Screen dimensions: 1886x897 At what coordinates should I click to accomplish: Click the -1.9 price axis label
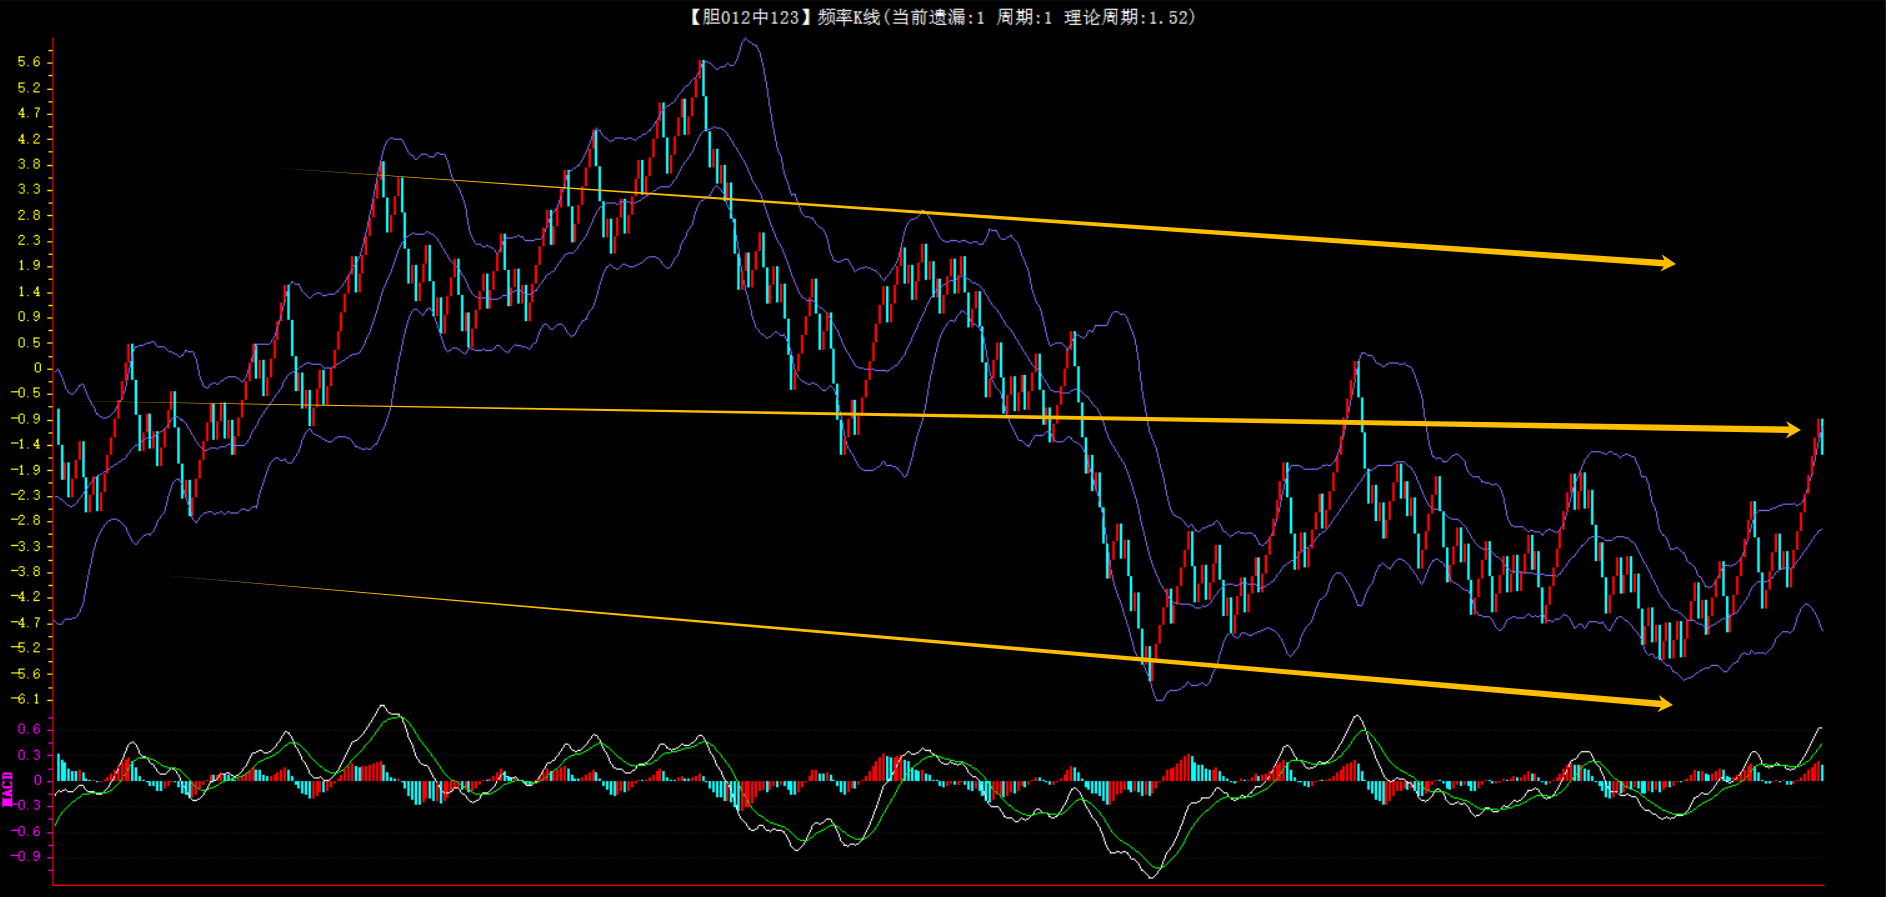(x=26, y=470)
